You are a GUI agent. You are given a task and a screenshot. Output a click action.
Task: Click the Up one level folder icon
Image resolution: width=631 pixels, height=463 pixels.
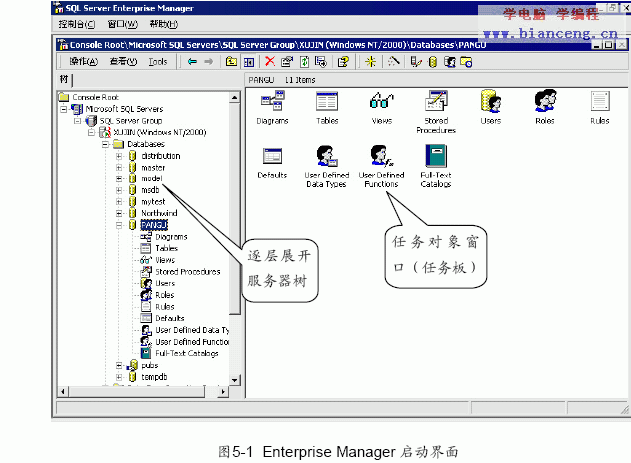[x=231, y=62]
